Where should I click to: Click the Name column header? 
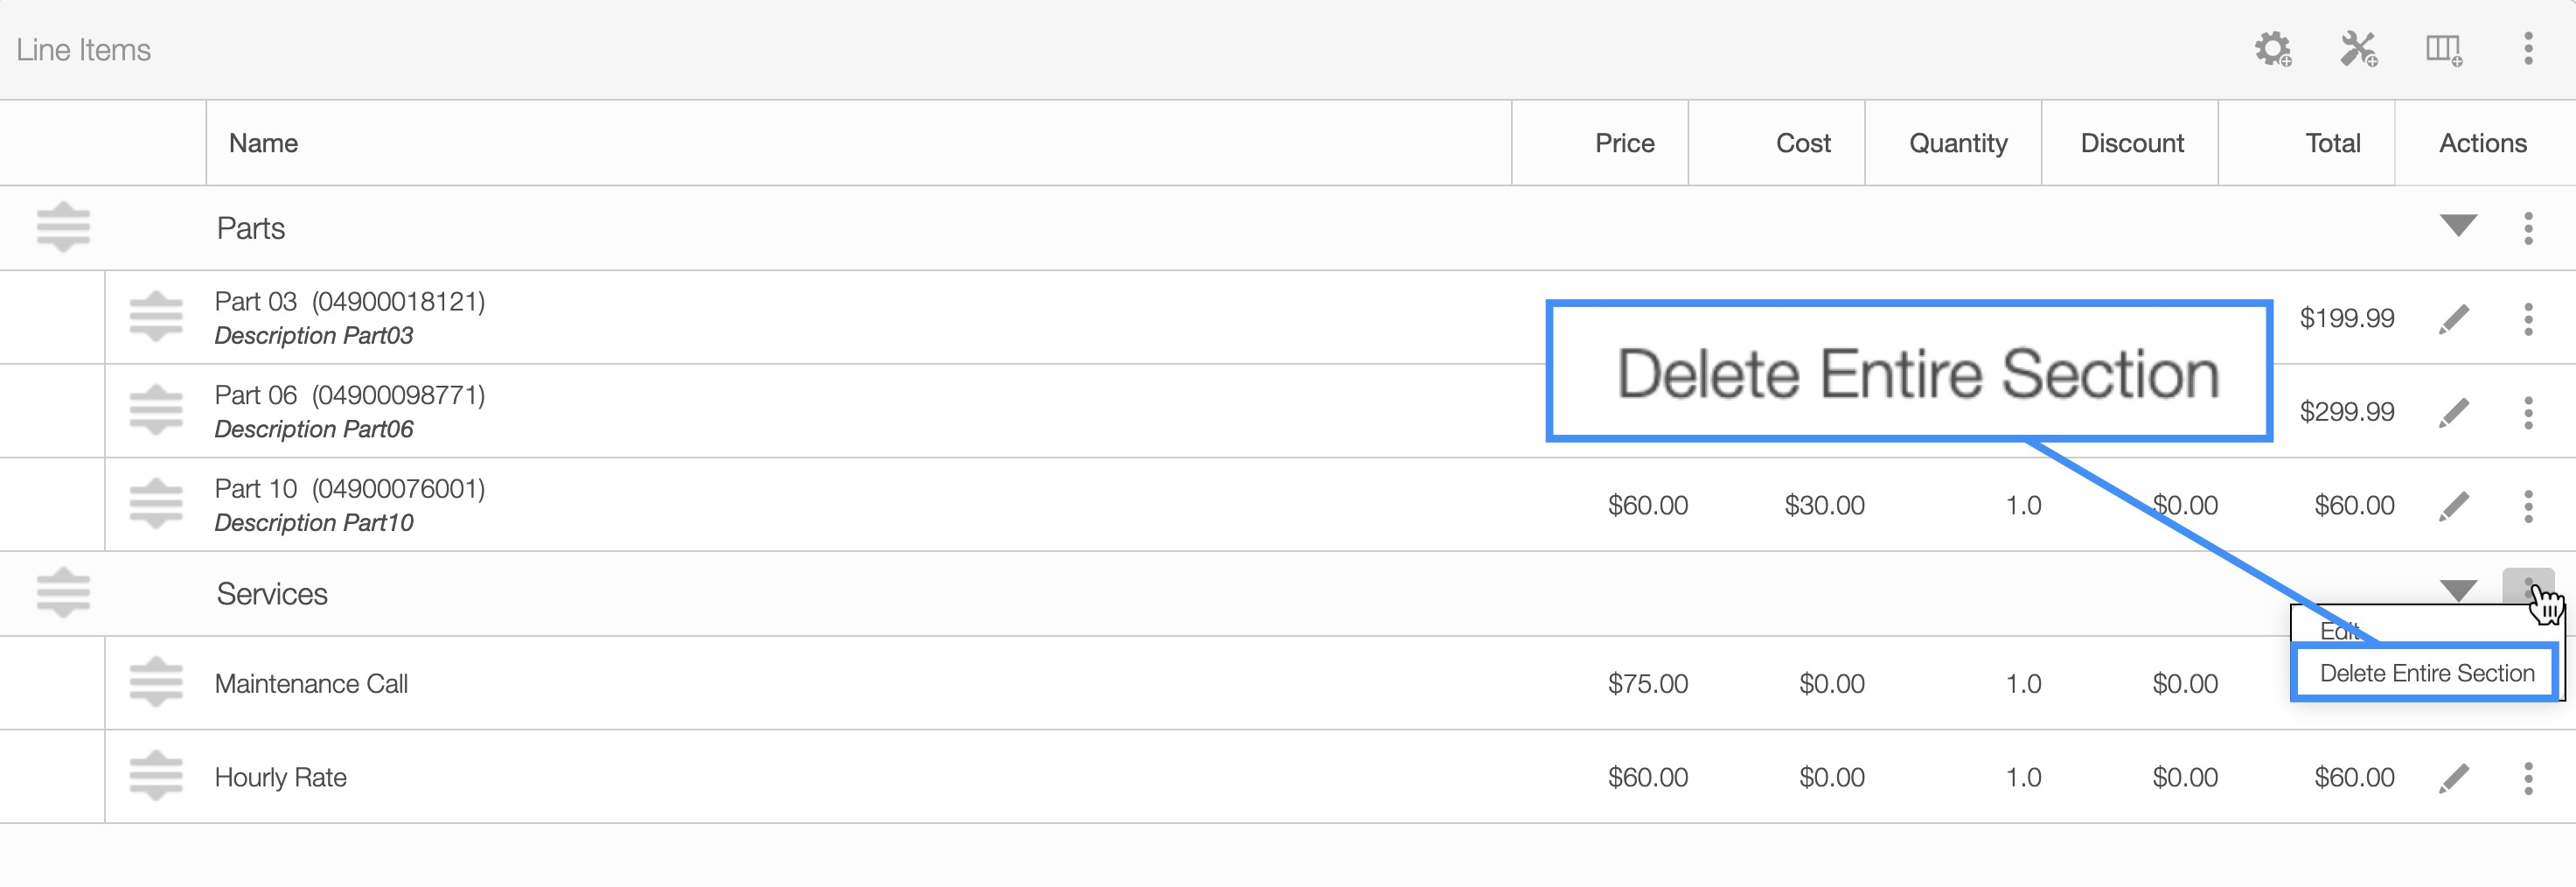click(263, 143)
